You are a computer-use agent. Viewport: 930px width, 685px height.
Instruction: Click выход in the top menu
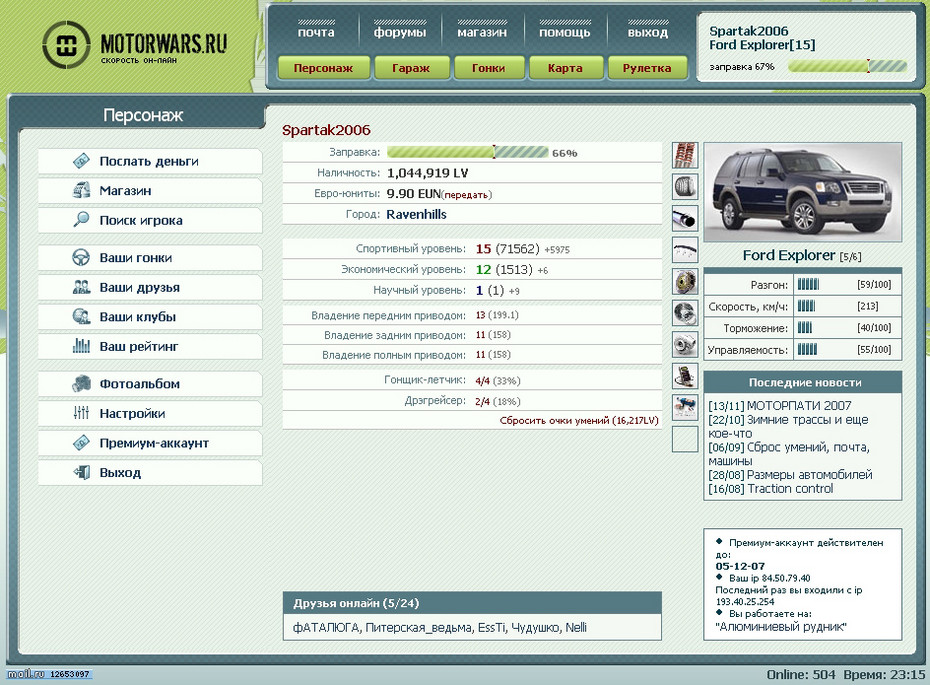pyautogui.click(x=648, y=32)
